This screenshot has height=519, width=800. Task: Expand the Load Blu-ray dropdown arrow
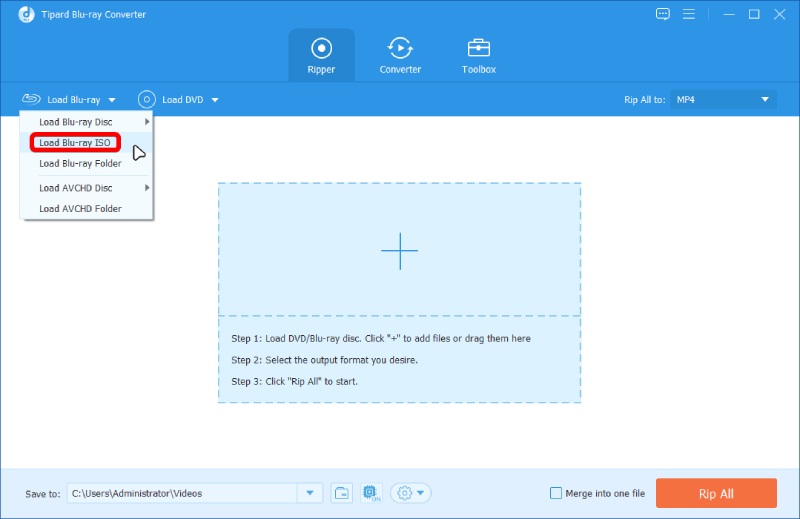click(112, 100)
